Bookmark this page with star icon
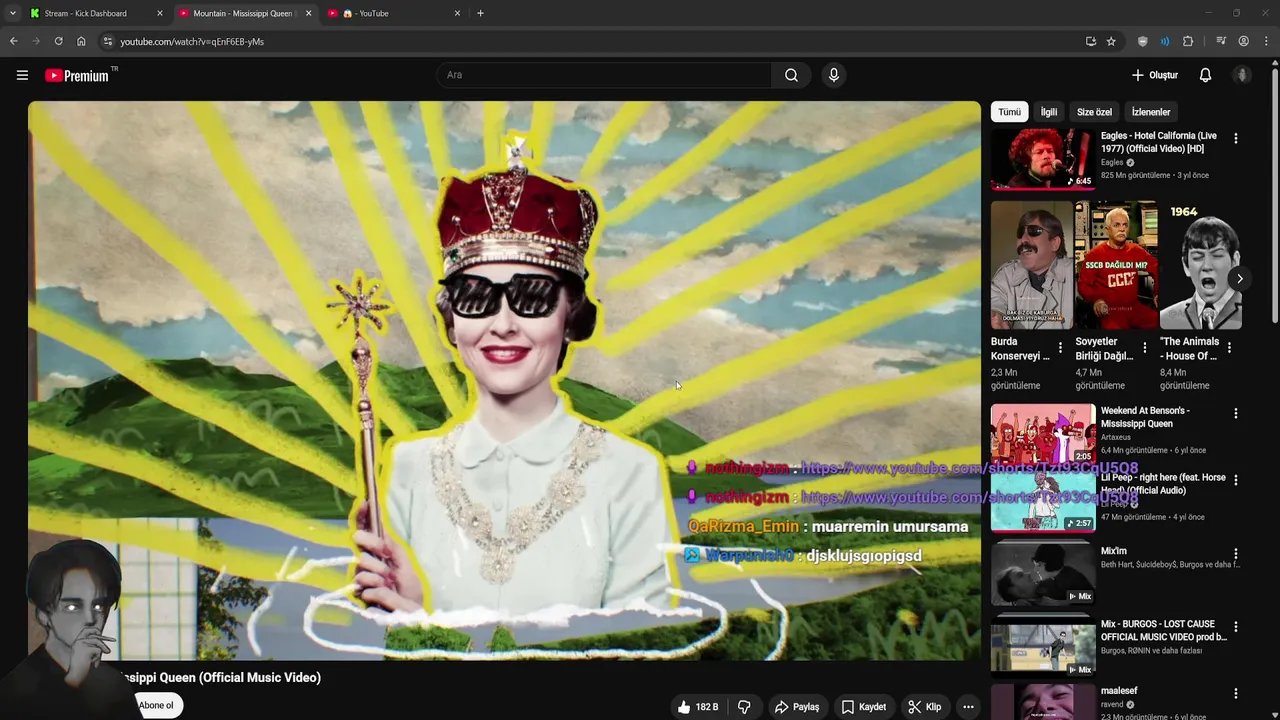 [x=1111, y=41]
